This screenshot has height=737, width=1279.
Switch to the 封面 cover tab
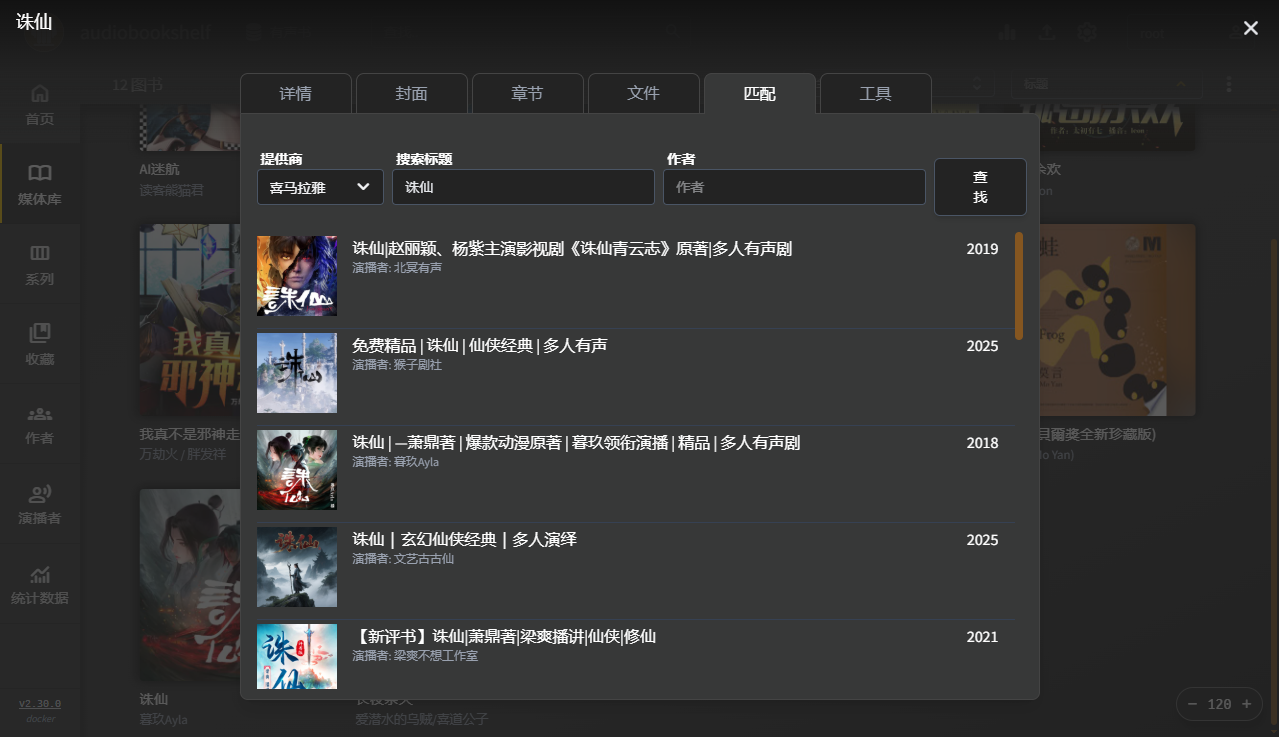411,93
